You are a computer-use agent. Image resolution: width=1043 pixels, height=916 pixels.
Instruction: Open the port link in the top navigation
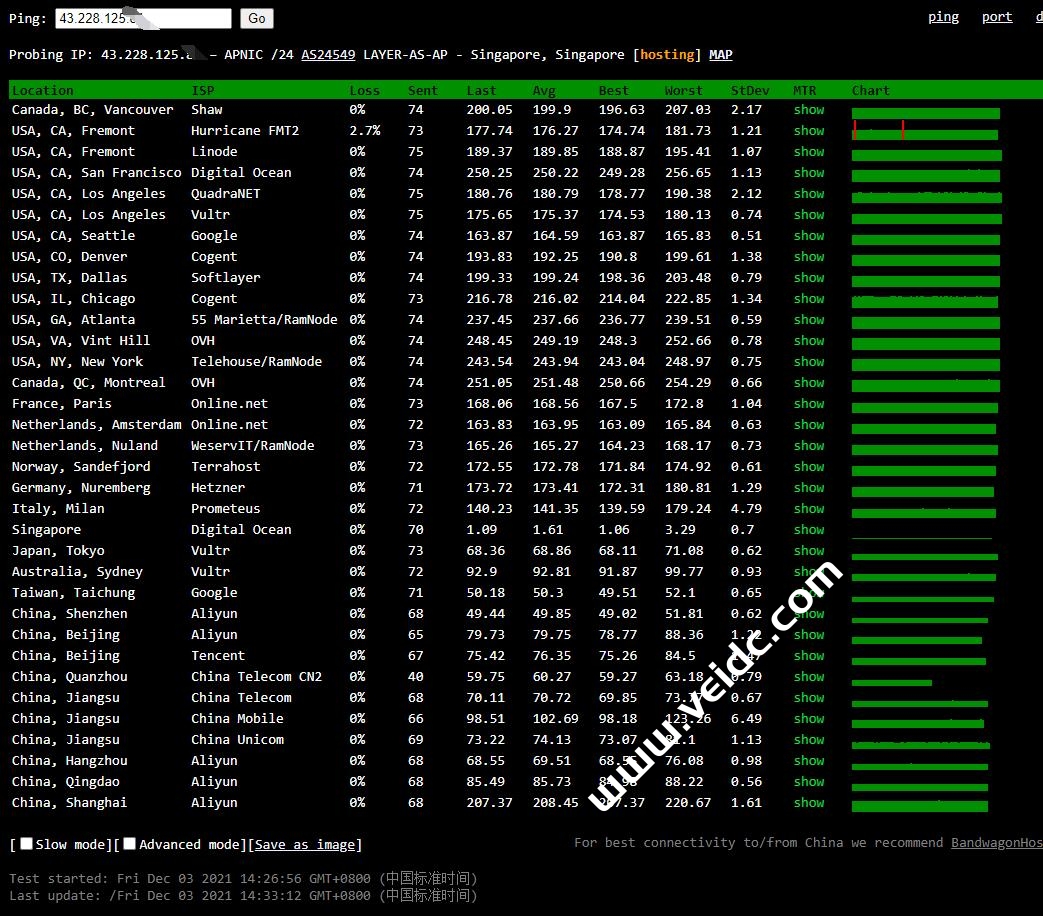point(996,17)
